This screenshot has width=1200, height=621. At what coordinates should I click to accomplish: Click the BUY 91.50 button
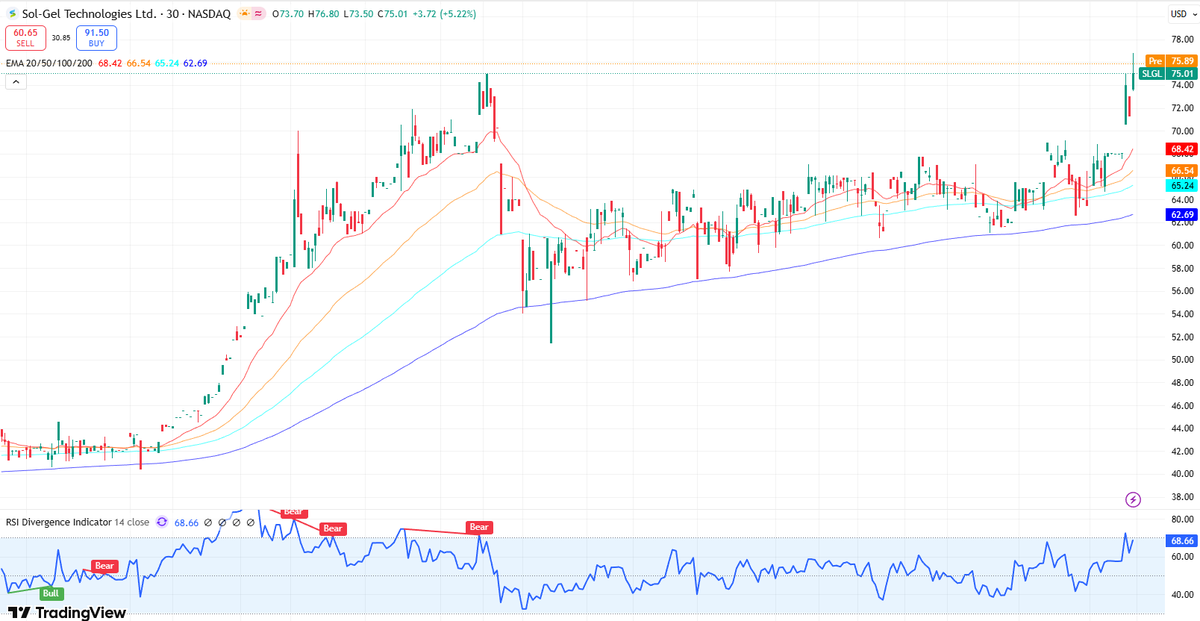coord(96,38)
